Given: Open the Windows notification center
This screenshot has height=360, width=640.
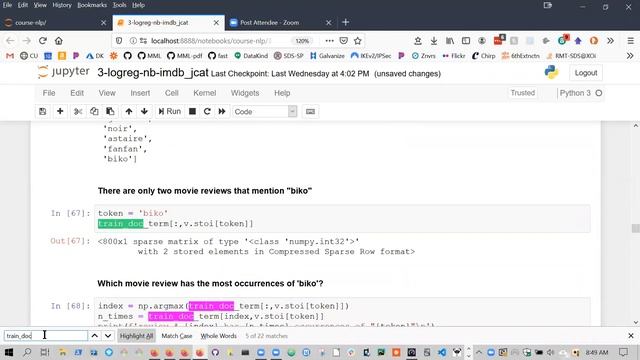Looking at the screenshot, I should coord(624,352).
